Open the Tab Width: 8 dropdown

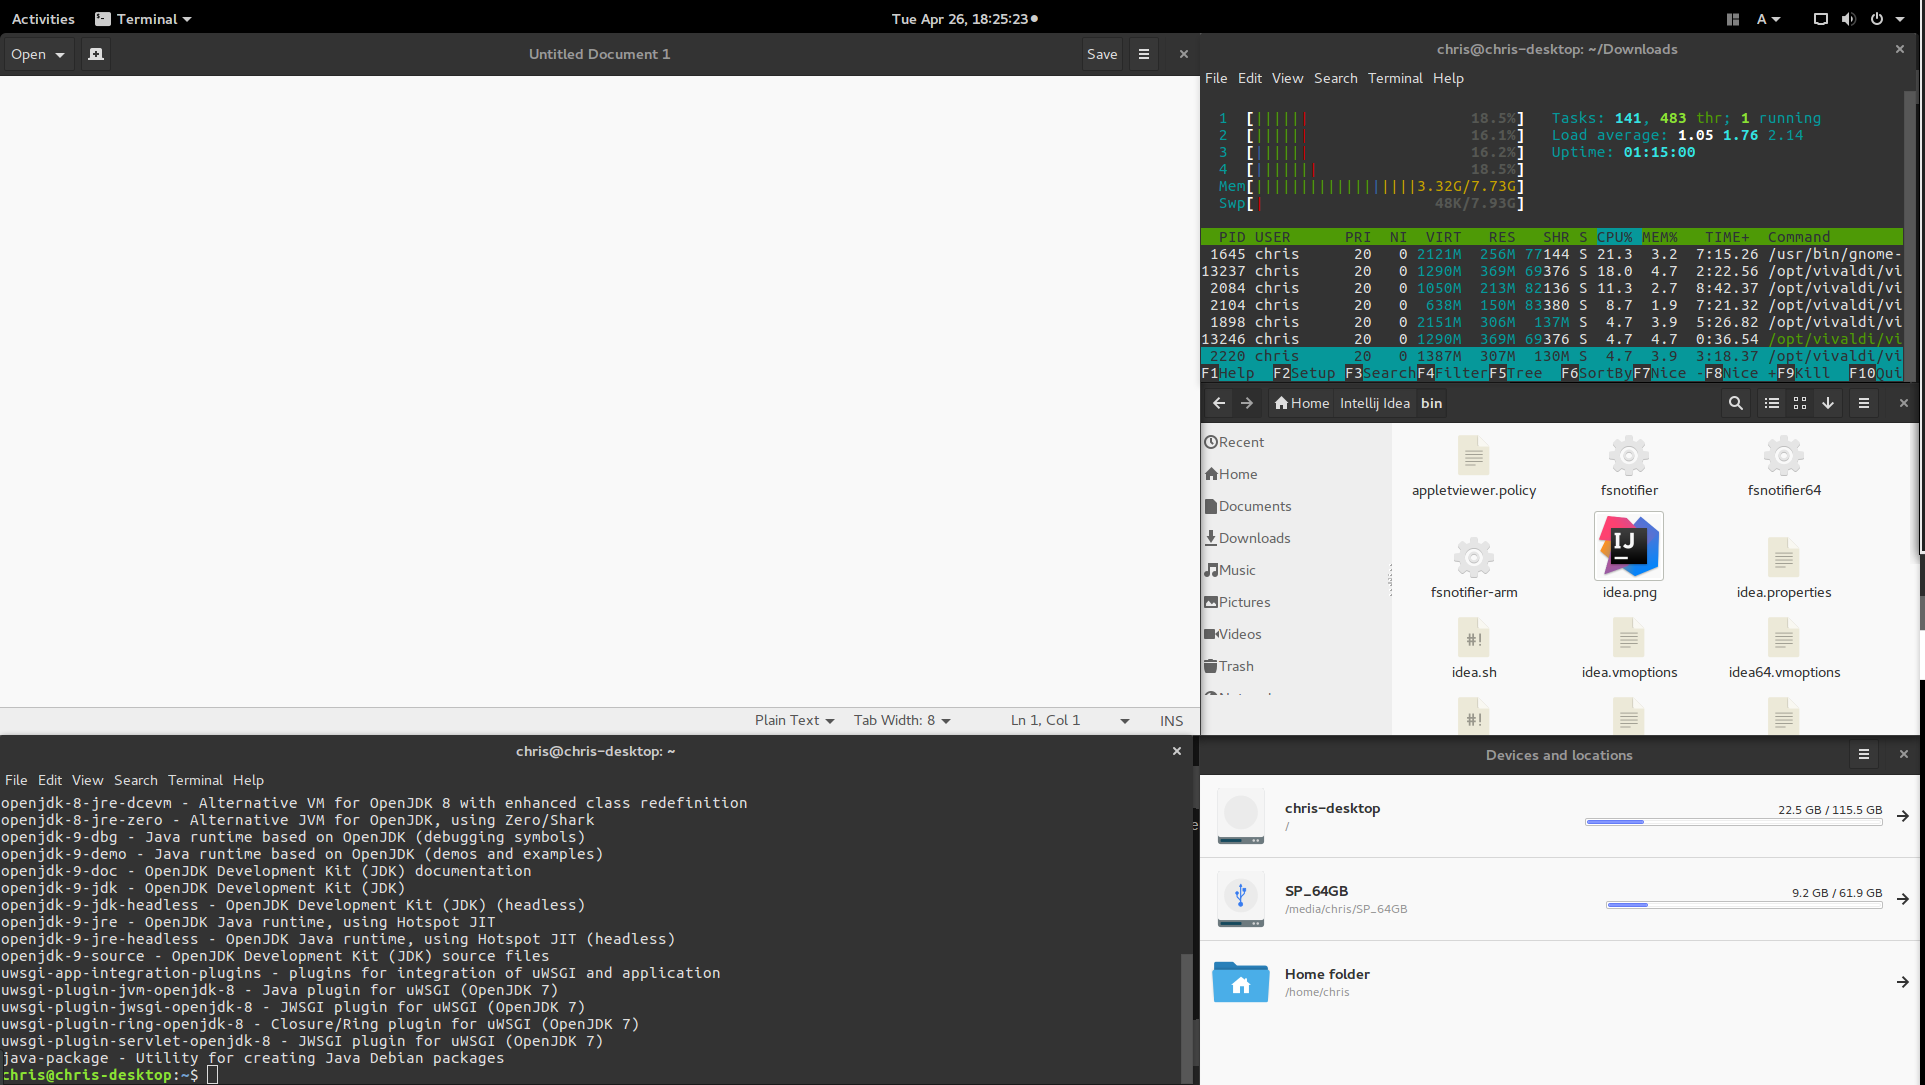coord(898,720)
